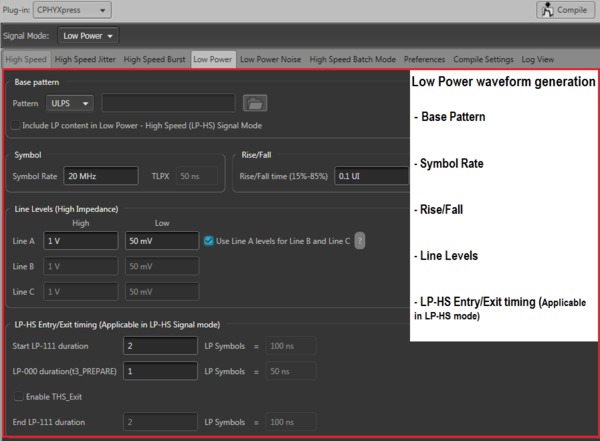Switch to the High Speed Jitter tab

point(85,59)
